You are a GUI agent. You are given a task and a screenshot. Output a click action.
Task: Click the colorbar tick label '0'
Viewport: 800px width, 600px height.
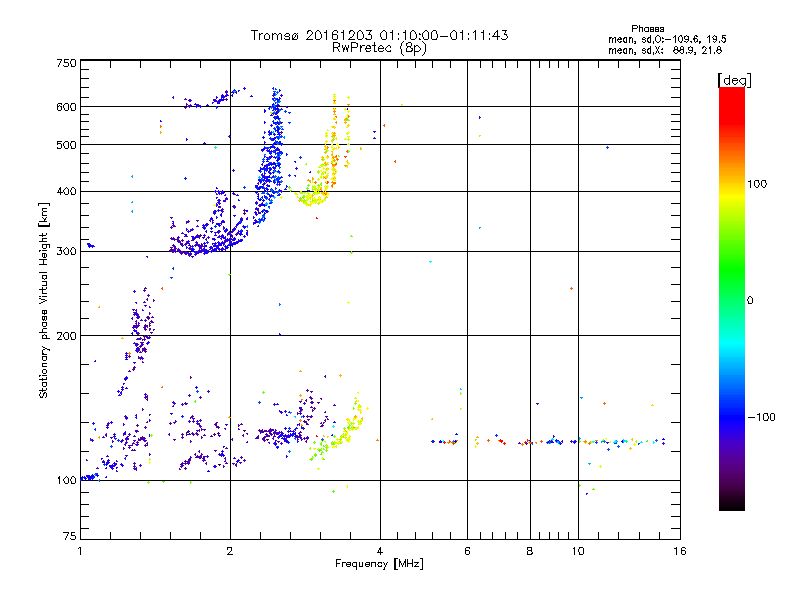(750, 301)
